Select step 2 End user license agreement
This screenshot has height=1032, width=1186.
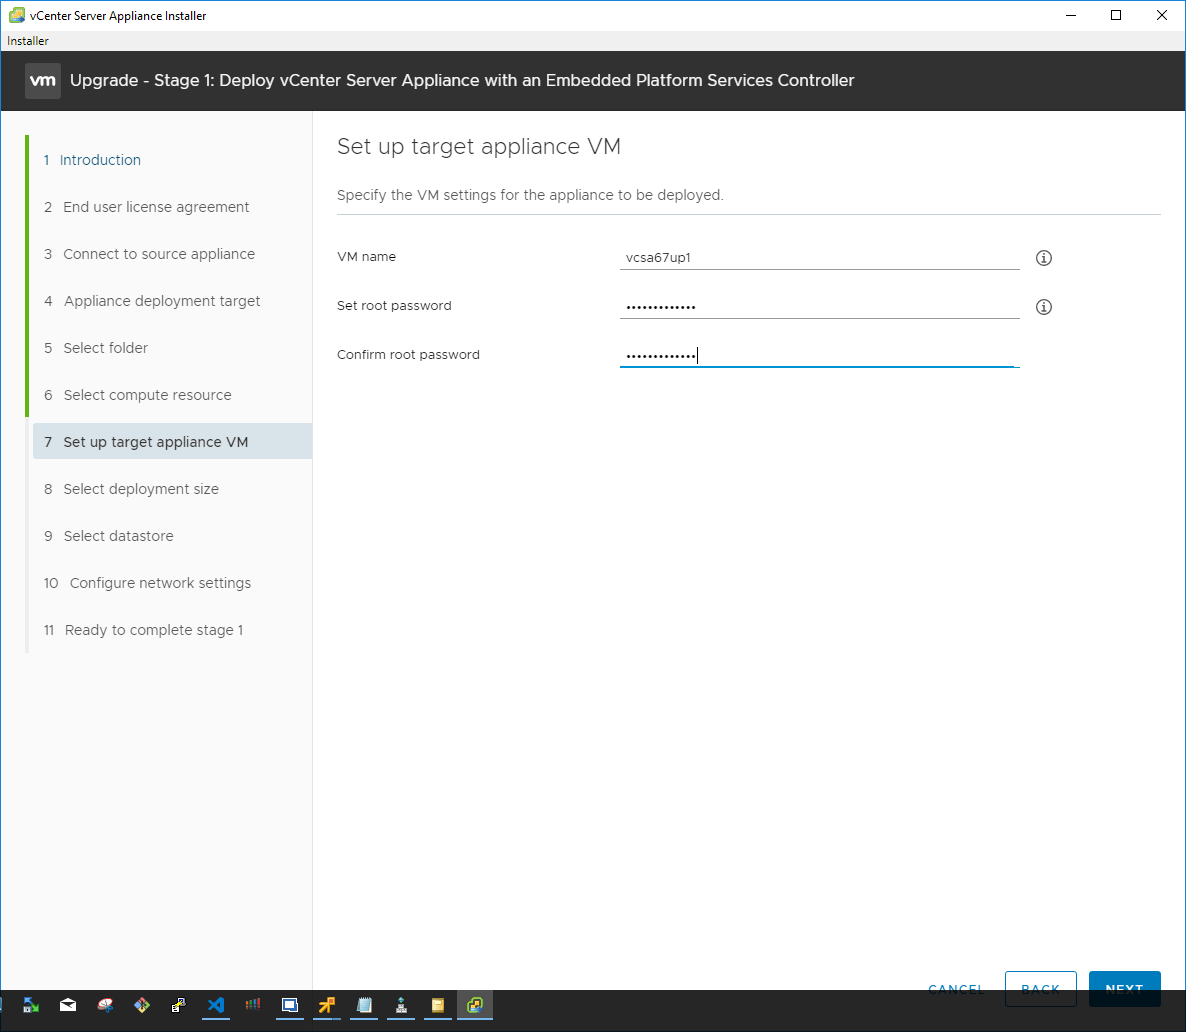point(147,207)
